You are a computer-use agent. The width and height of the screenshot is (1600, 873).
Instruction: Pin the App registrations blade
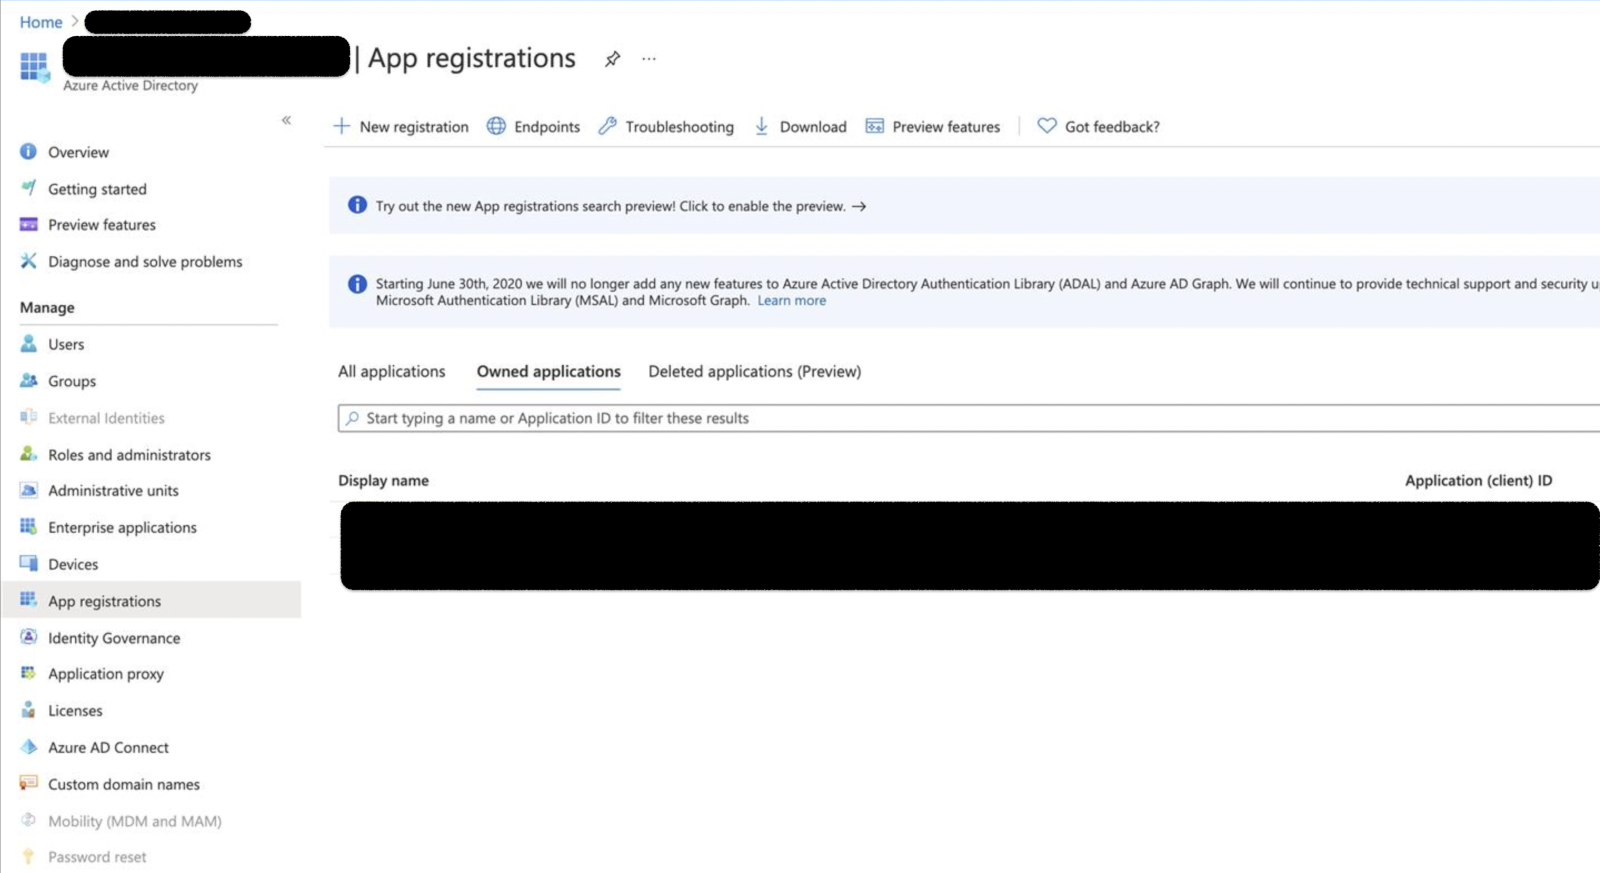tap(612, 59)
